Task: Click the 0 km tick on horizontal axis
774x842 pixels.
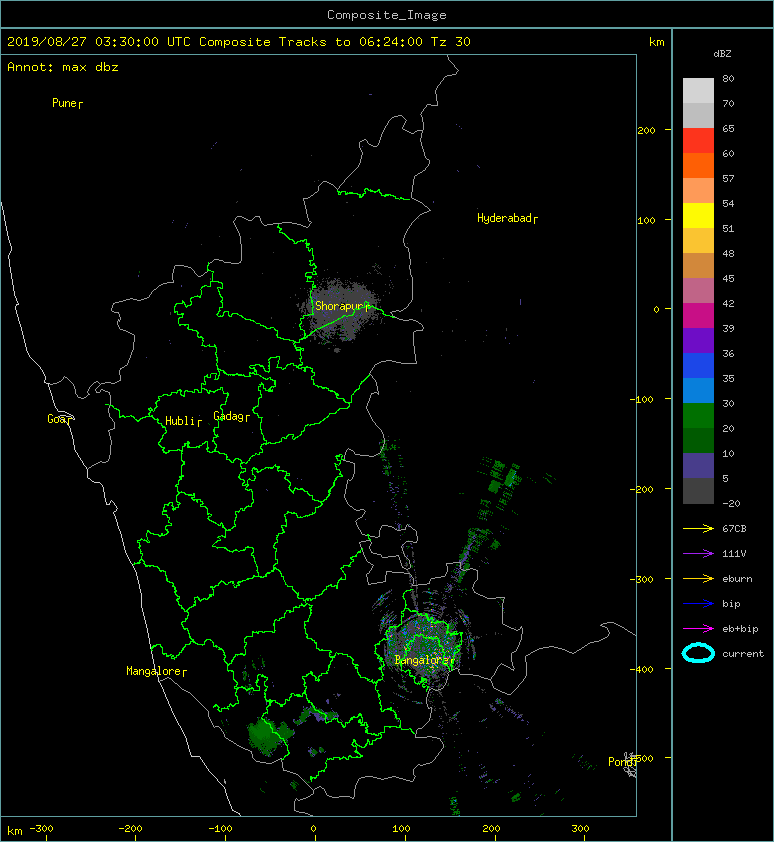Action: click(x=314, y=829)
